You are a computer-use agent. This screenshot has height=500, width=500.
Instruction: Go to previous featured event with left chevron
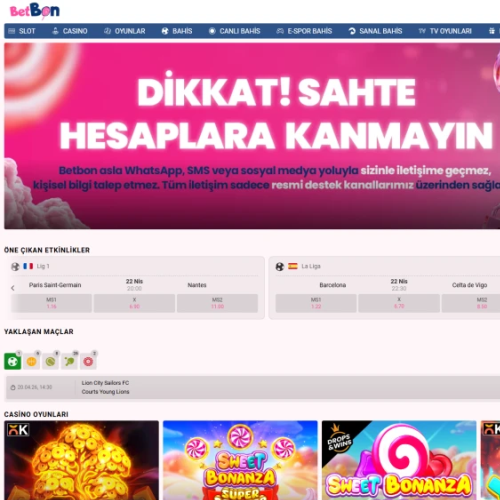(13, 288)
